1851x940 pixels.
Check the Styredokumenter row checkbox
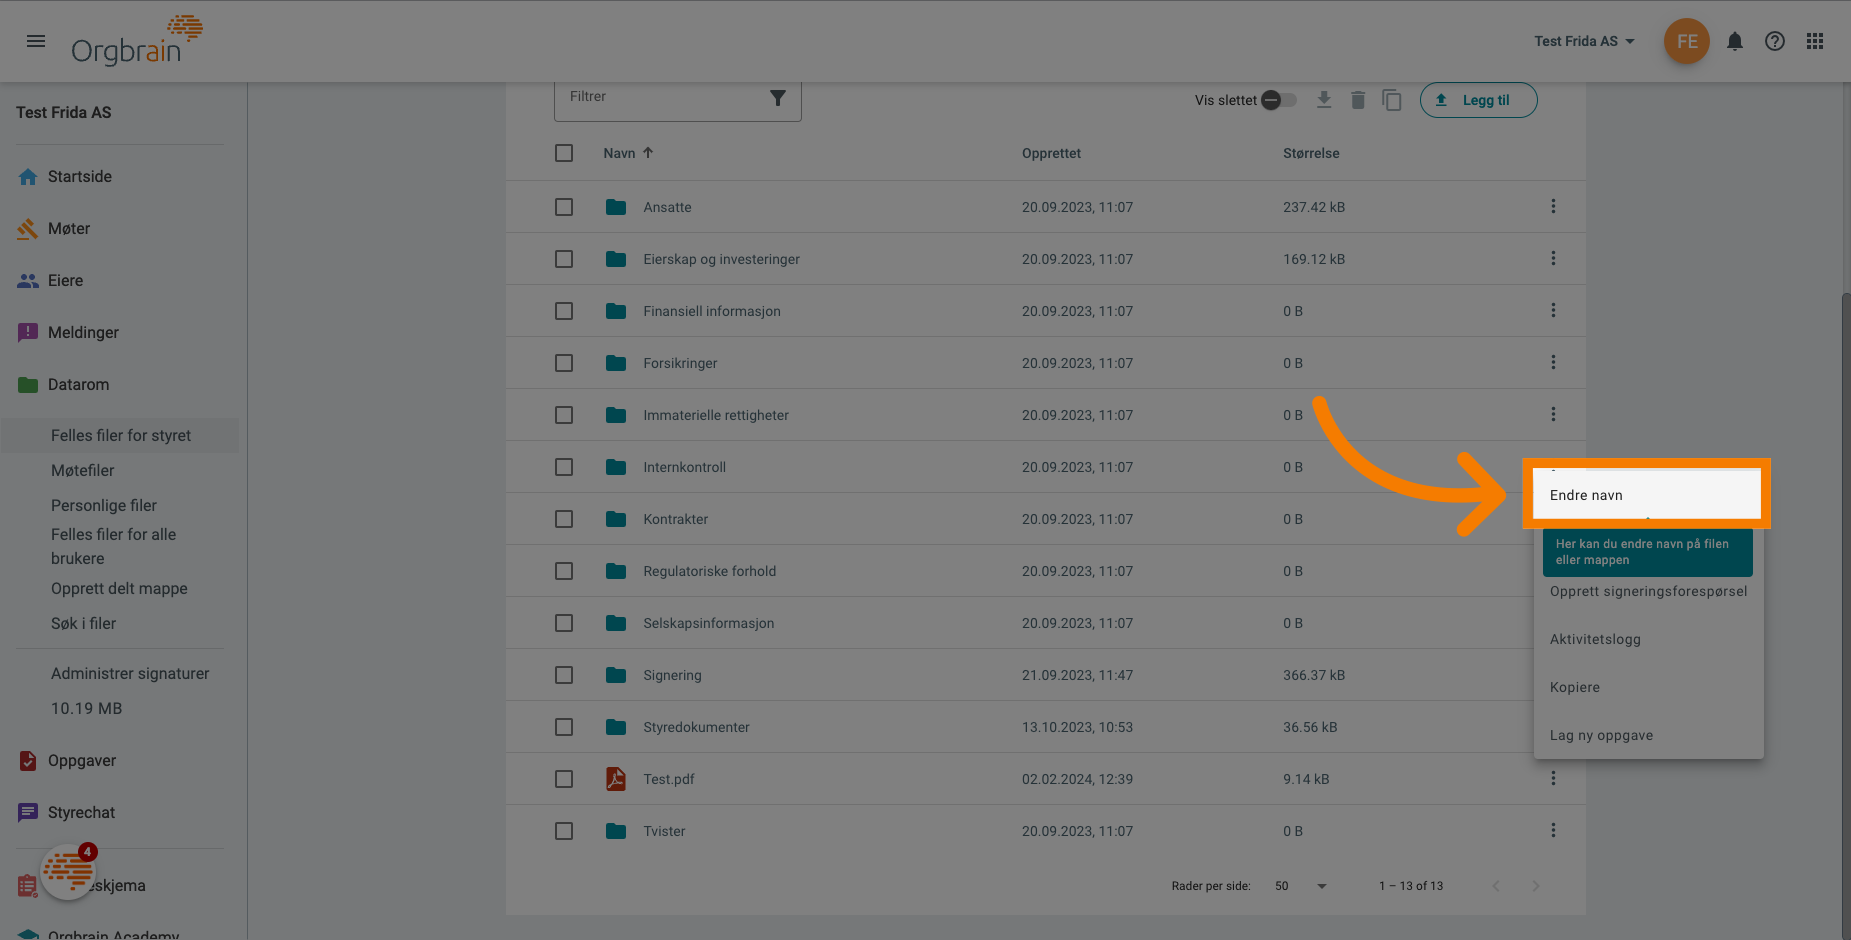point(564,727)
